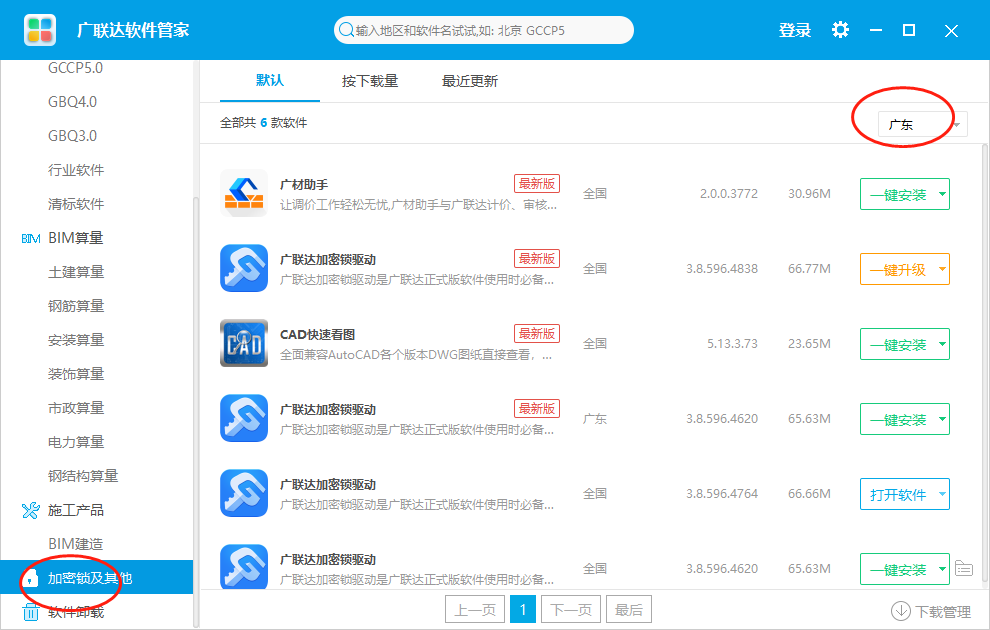
Task: Expand install arrow in the last software row
Action: click(942, 569)
